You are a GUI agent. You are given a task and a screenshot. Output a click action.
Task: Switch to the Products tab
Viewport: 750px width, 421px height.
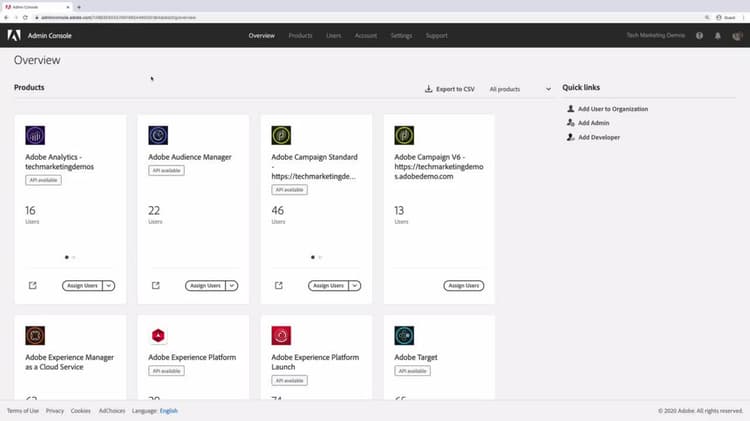[x=300, y=35]
